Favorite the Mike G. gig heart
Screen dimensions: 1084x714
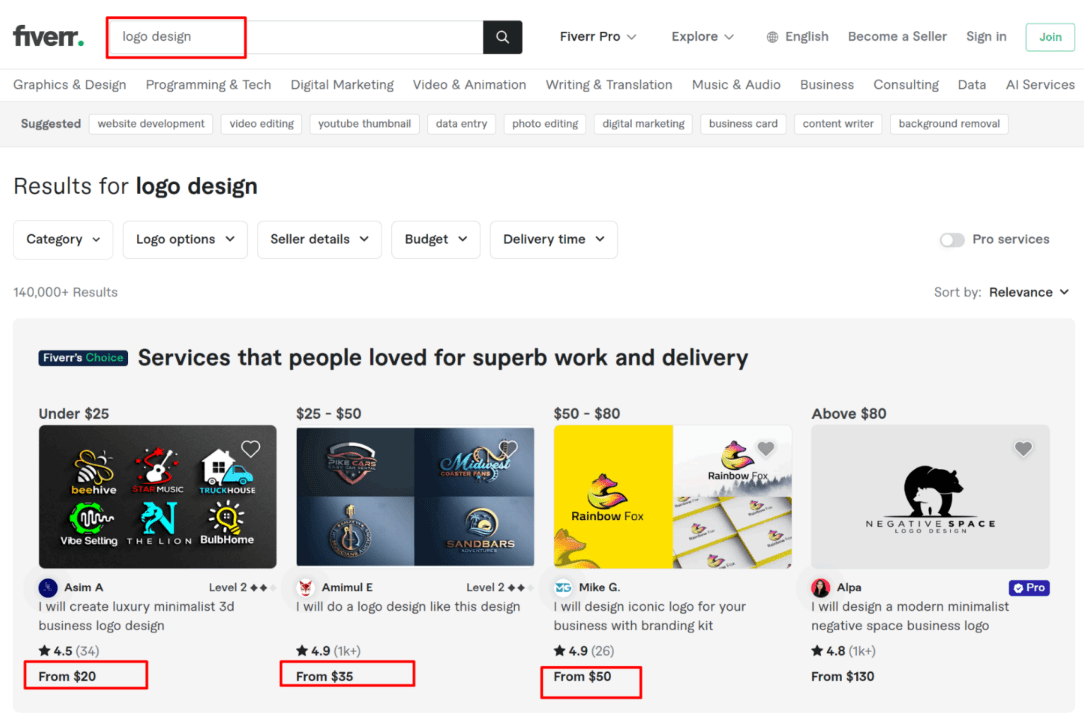coord(765,449)
